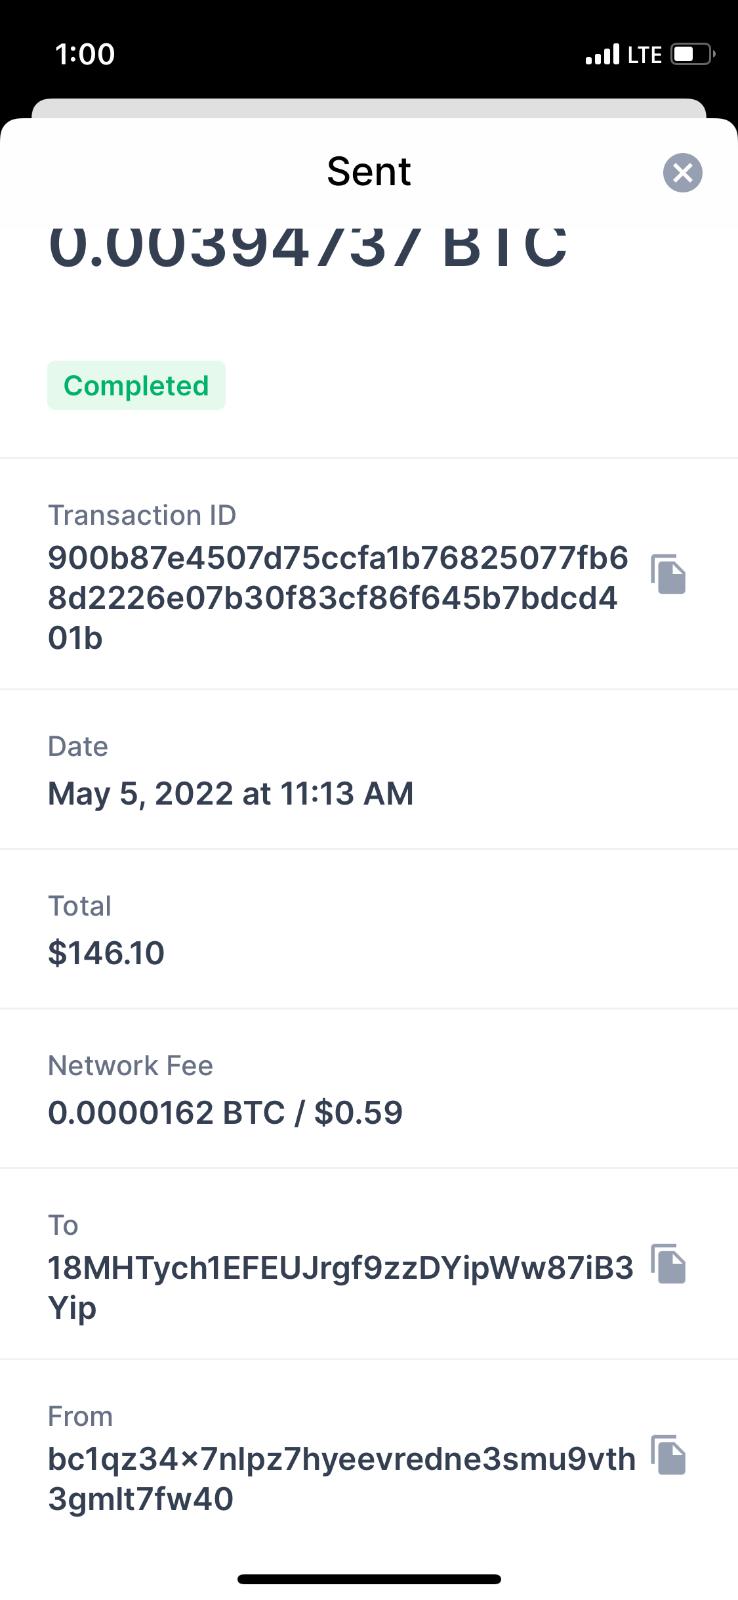Tap the $146.10 total amount
Image resolution: width=738 pixels, height=1600 pixels.
pos(106,953)
